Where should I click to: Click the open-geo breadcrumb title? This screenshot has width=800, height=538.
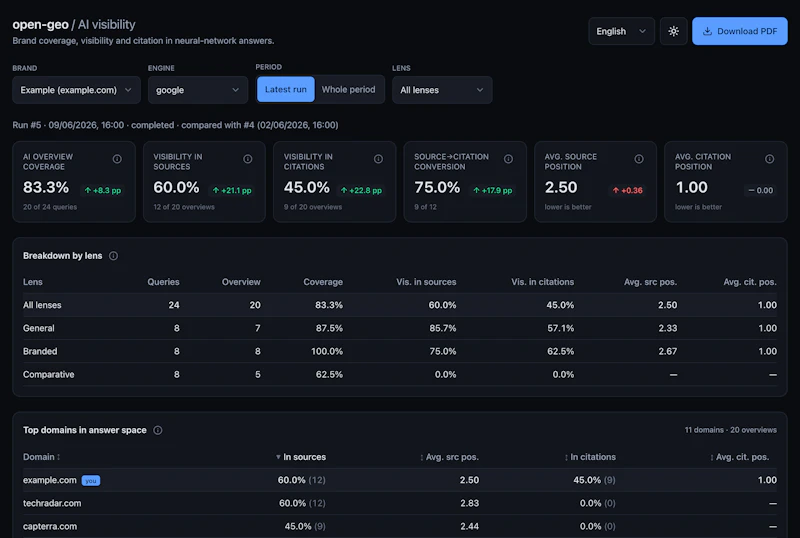point(40,25)
